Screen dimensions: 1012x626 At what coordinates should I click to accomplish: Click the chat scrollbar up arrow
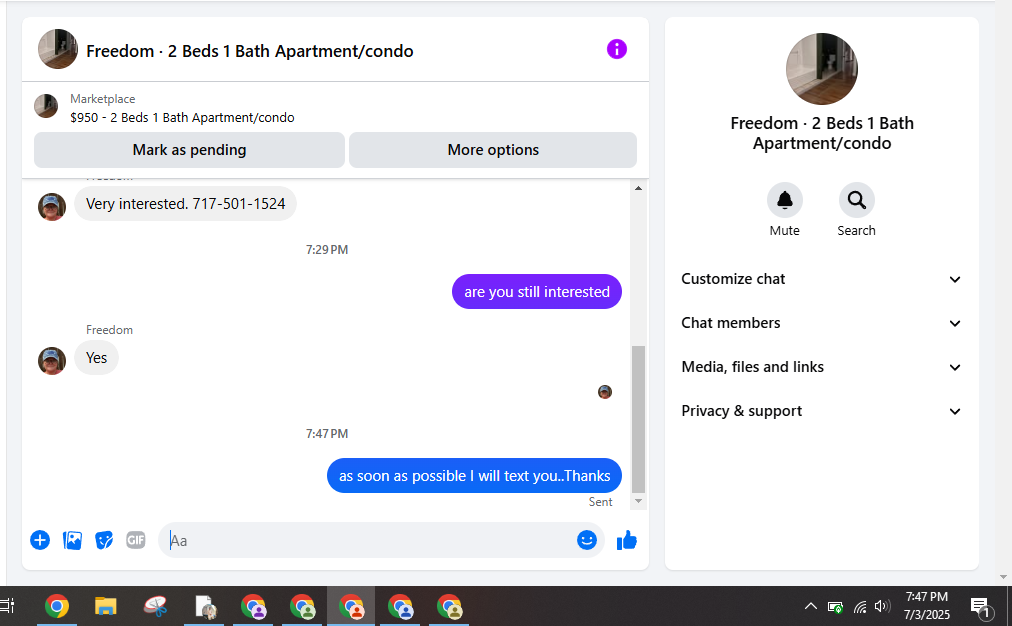point(638,188)
